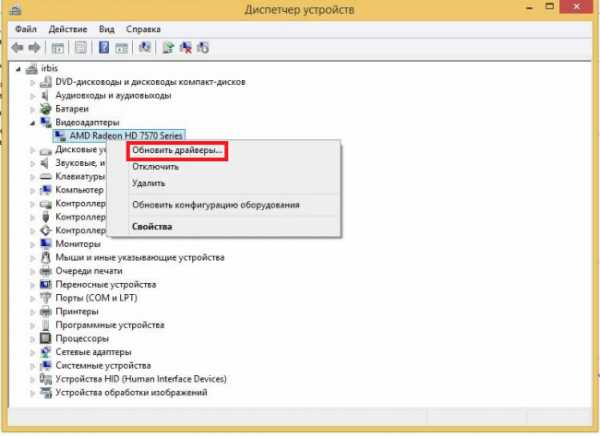This screenshot has width=600, height=436.
Task: Click the blue Help question mark icon
Action: pos(103,47)
